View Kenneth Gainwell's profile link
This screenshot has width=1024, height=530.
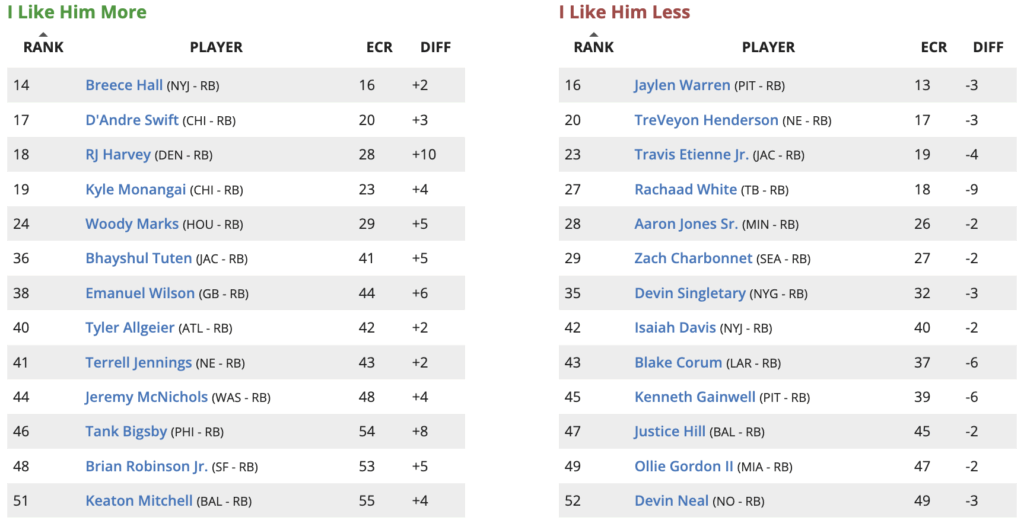(695, 397)
